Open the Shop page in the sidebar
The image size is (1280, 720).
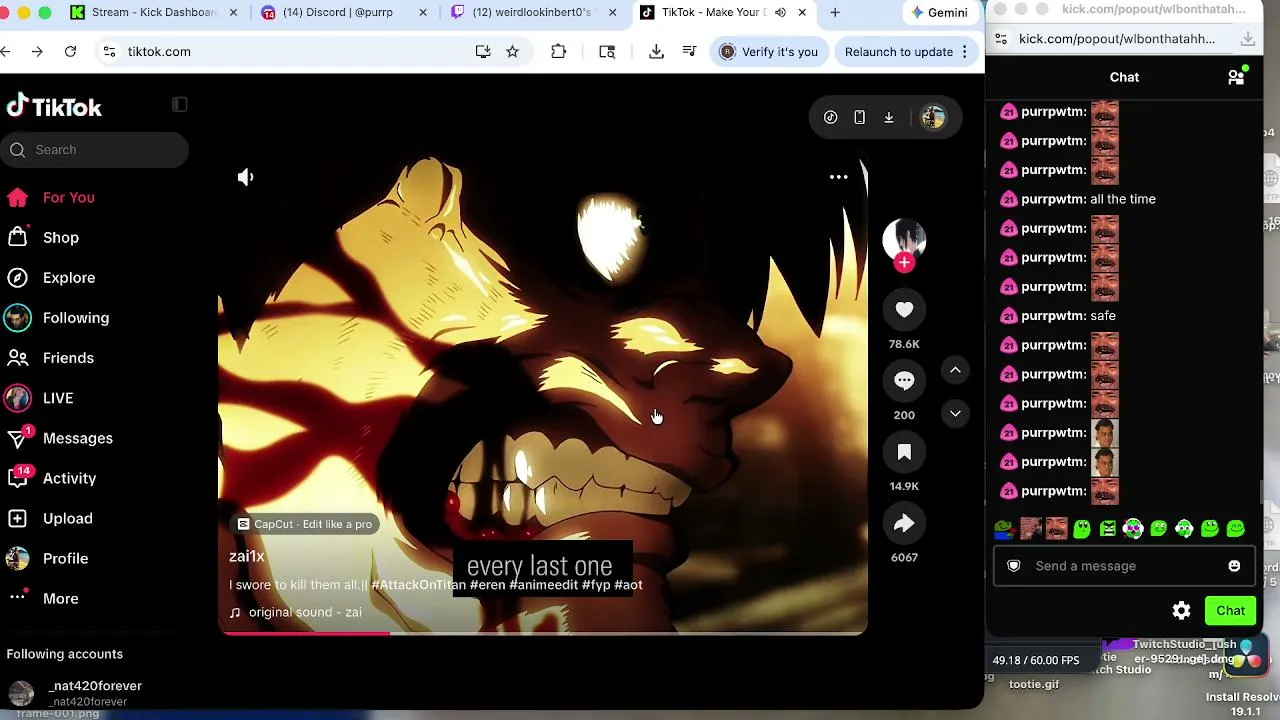coord(61,238)
